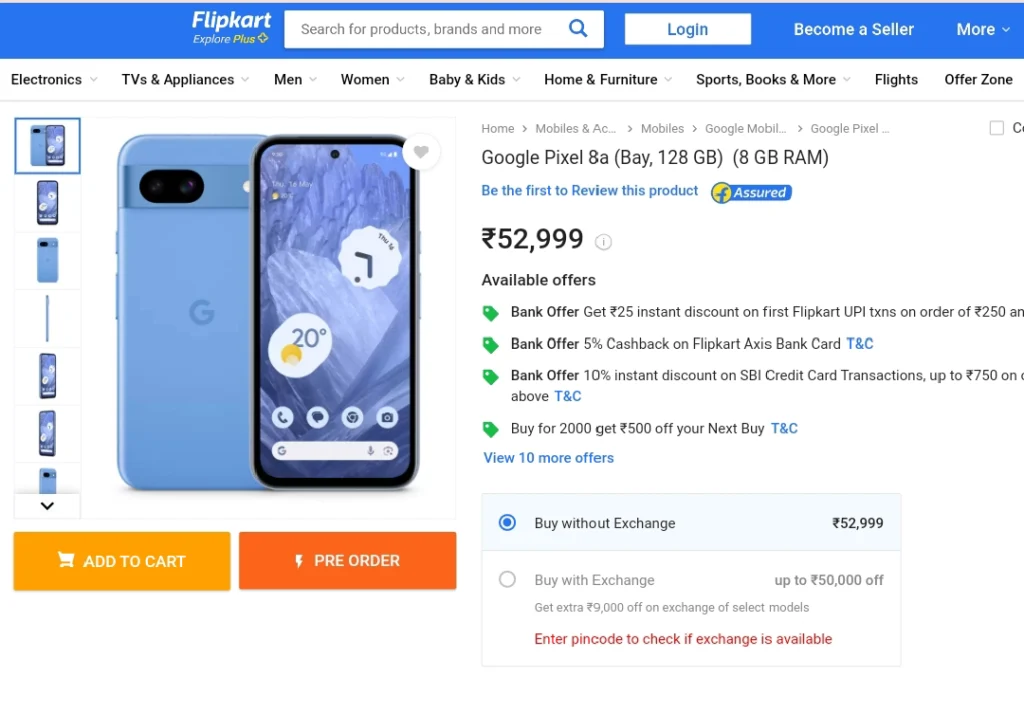Select the third thumbnail showing phone back
The height and width of the screenshot is (714, 1024).
(47, 261)
